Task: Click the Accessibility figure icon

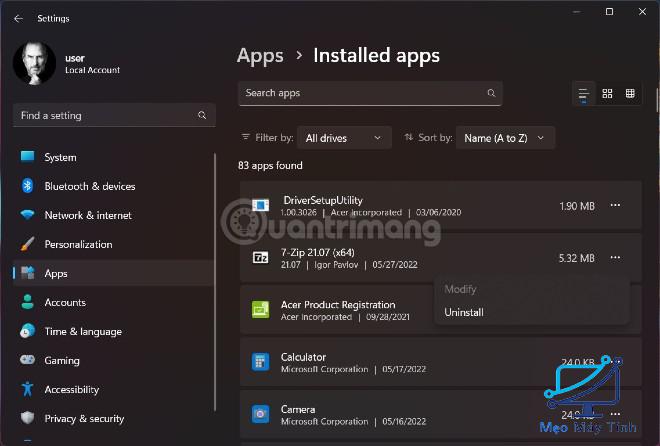Action: pyautogui.click(x=27, y=389)
